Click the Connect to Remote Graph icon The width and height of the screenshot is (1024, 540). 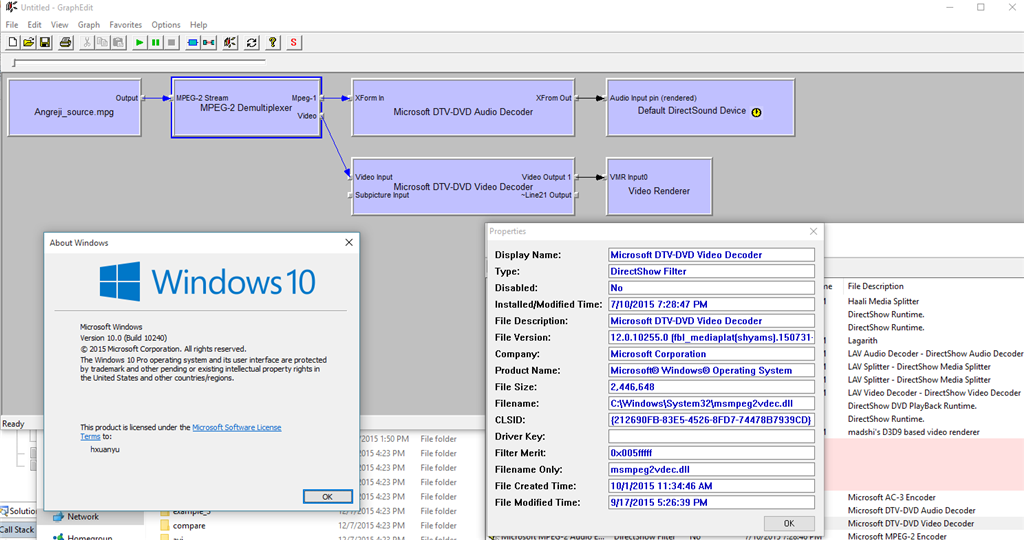[209, 42]
